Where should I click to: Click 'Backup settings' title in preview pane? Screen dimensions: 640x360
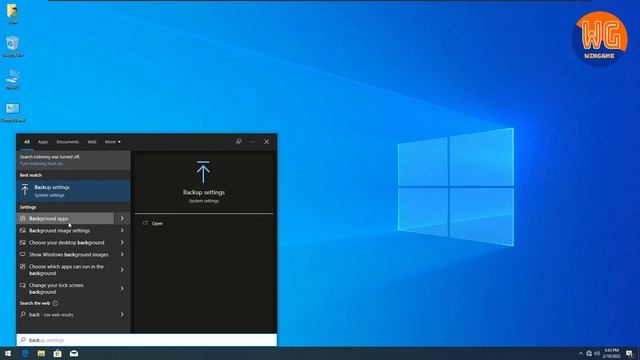tap(204, 192)
